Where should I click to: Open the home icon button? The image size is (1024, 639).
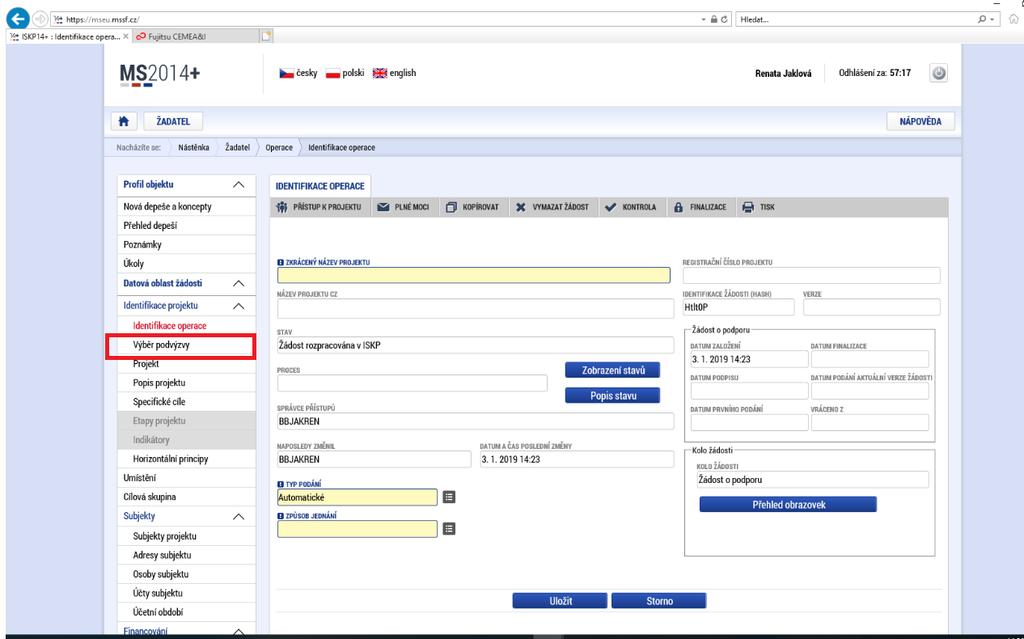[123, 122]
